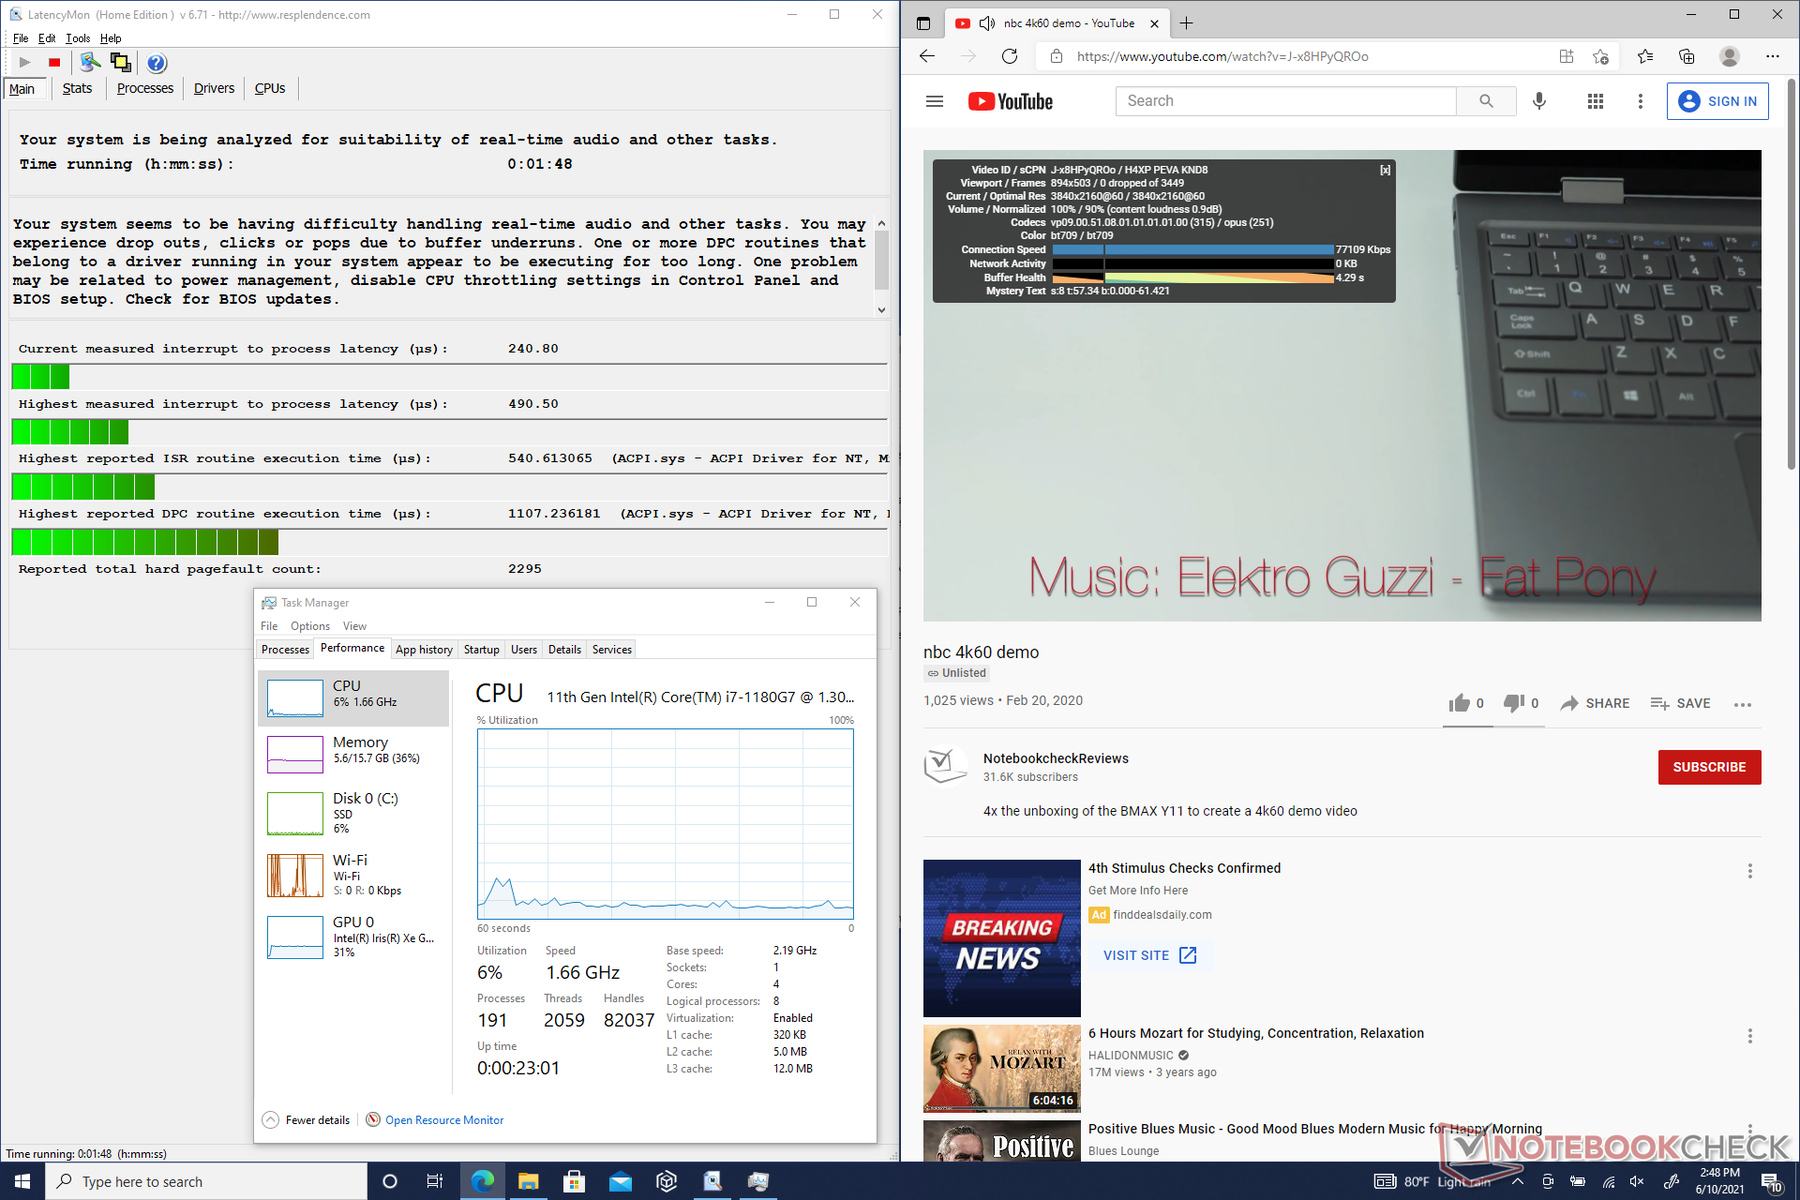The width and height of the screenshot is (1800, 1200).
Task: Show hidden system tray icons
Action: pyautogui.click(x=1517, y=1181)
